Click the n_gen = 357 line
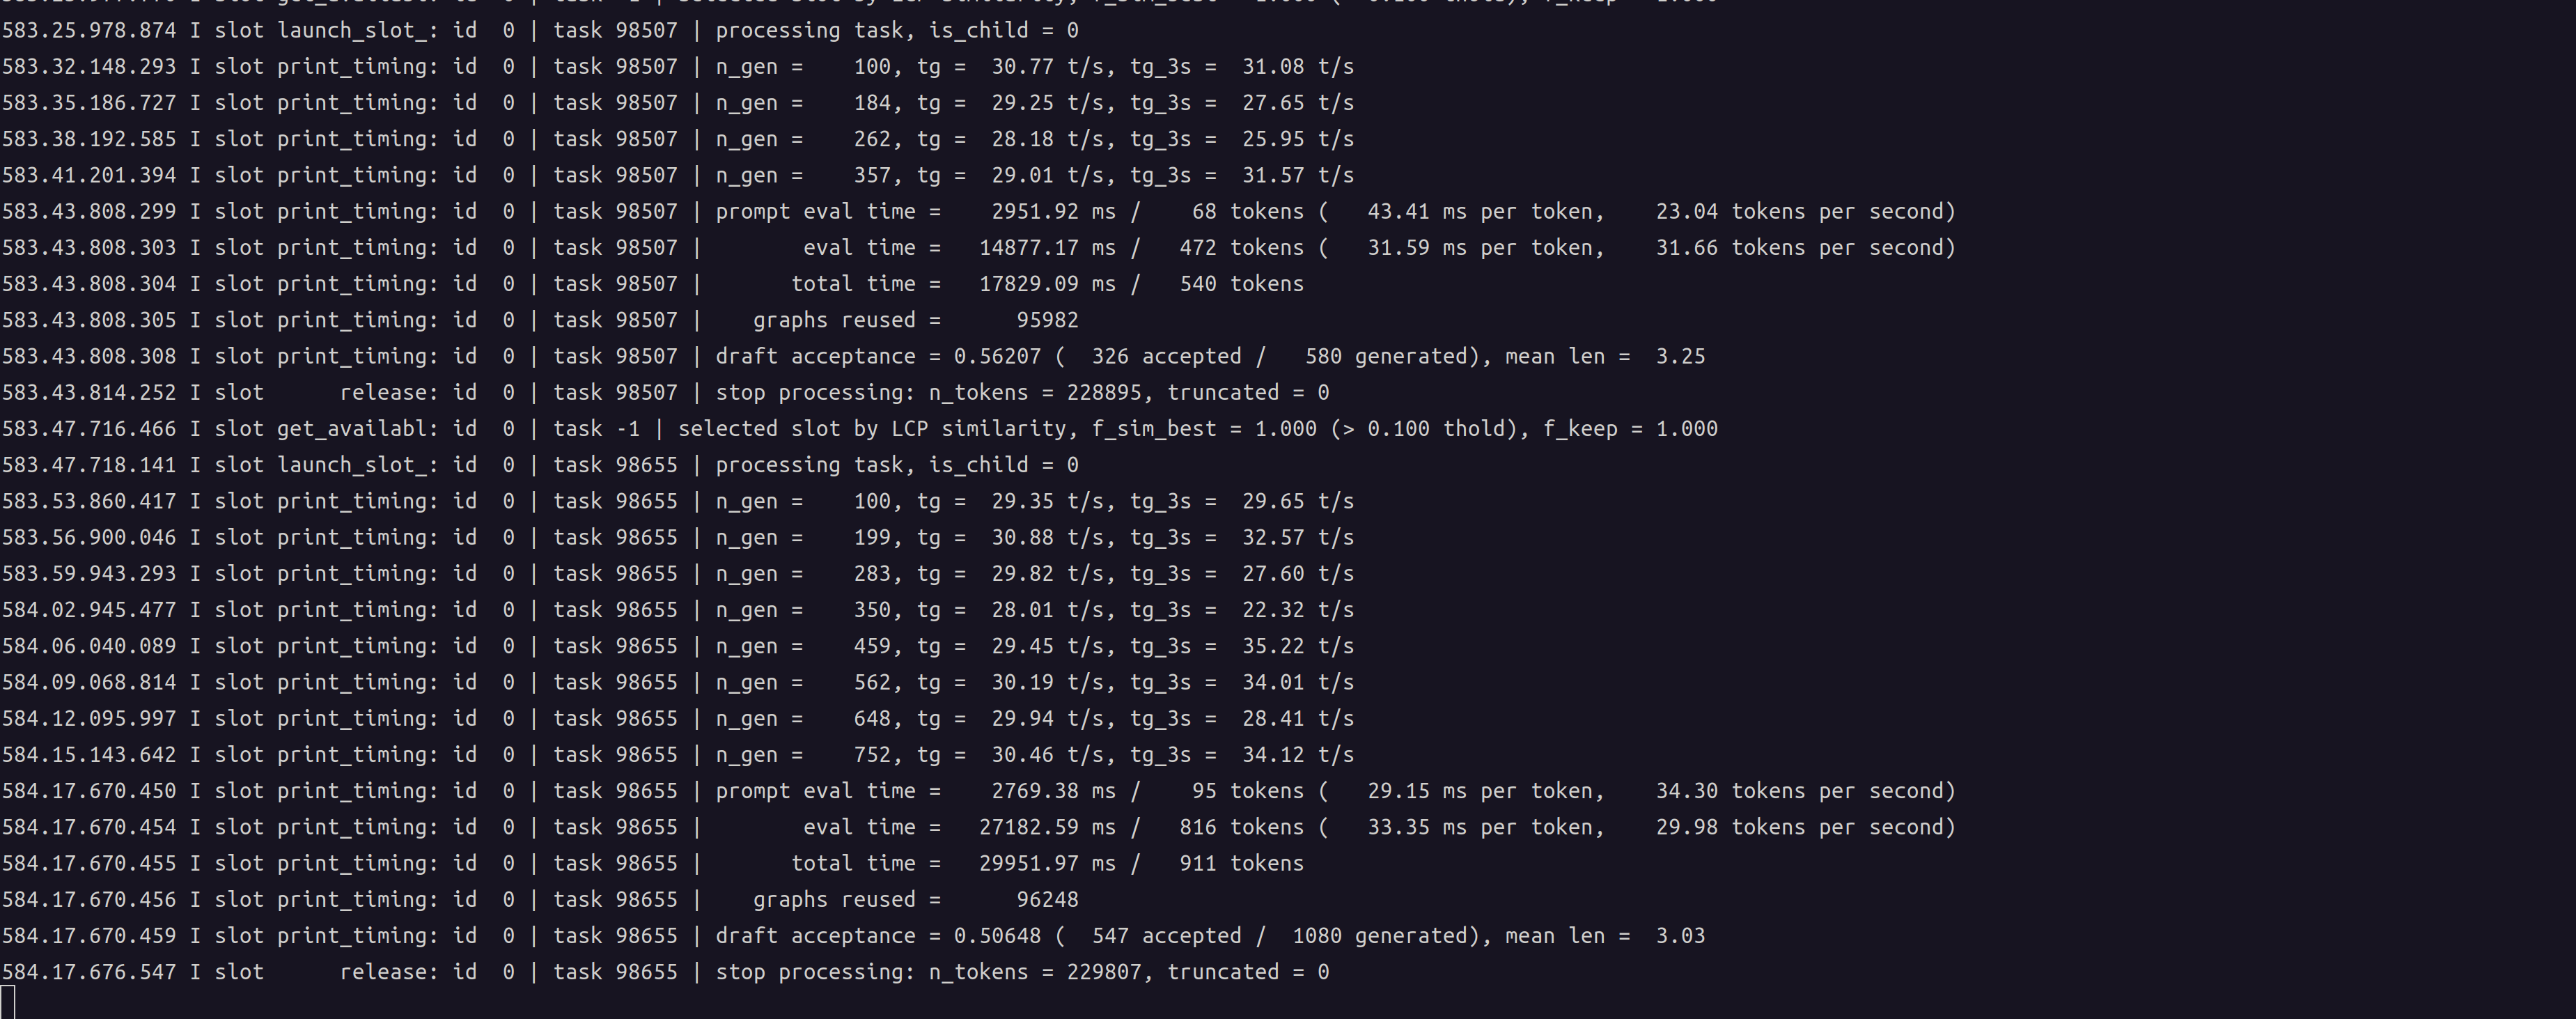This screenshot has height=1019, width=2576. [677, 175]
